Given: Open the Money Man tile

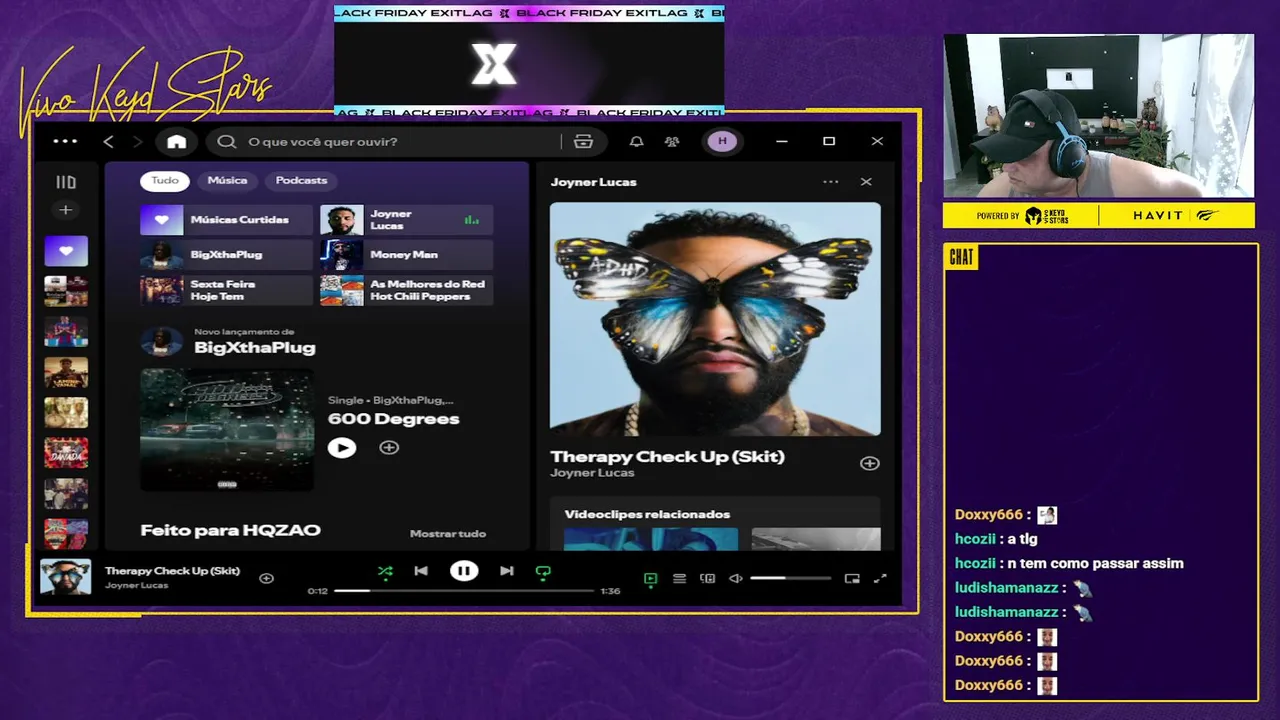Looking at the screenshot, I should [x=406, y=255].
